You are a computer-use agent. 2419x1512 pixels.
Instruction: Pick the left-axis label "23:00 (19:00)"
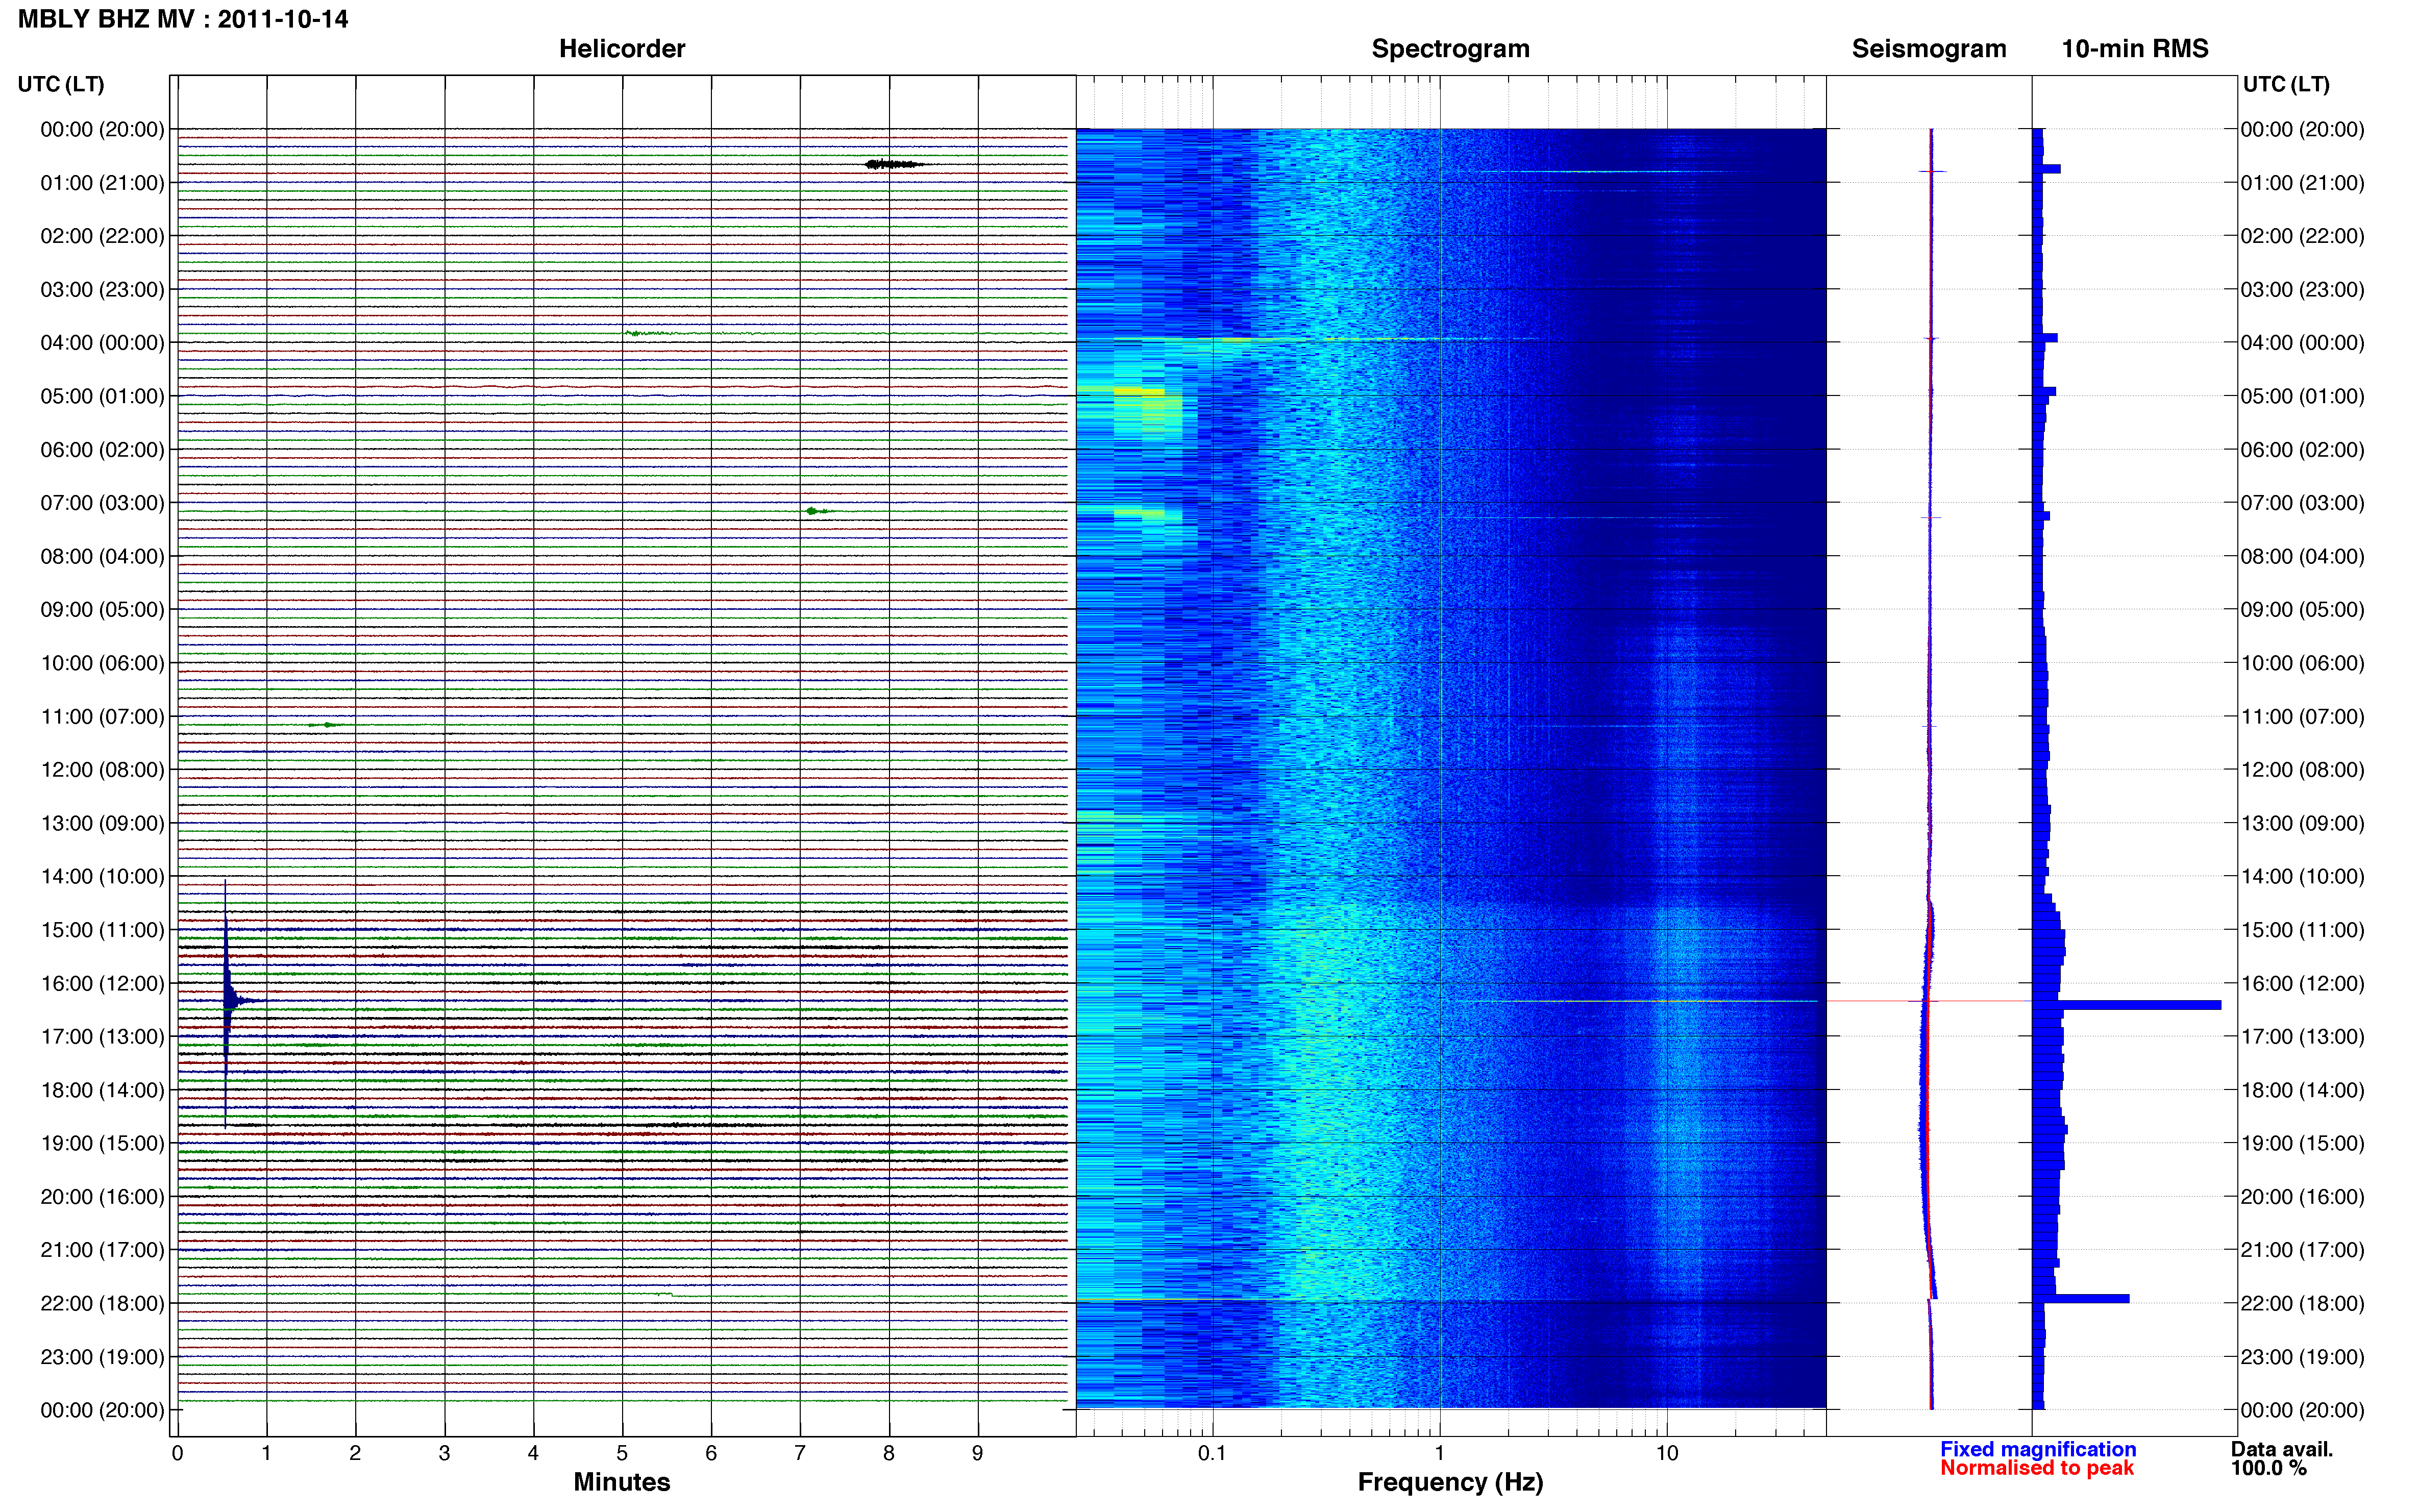[103, 1357]
